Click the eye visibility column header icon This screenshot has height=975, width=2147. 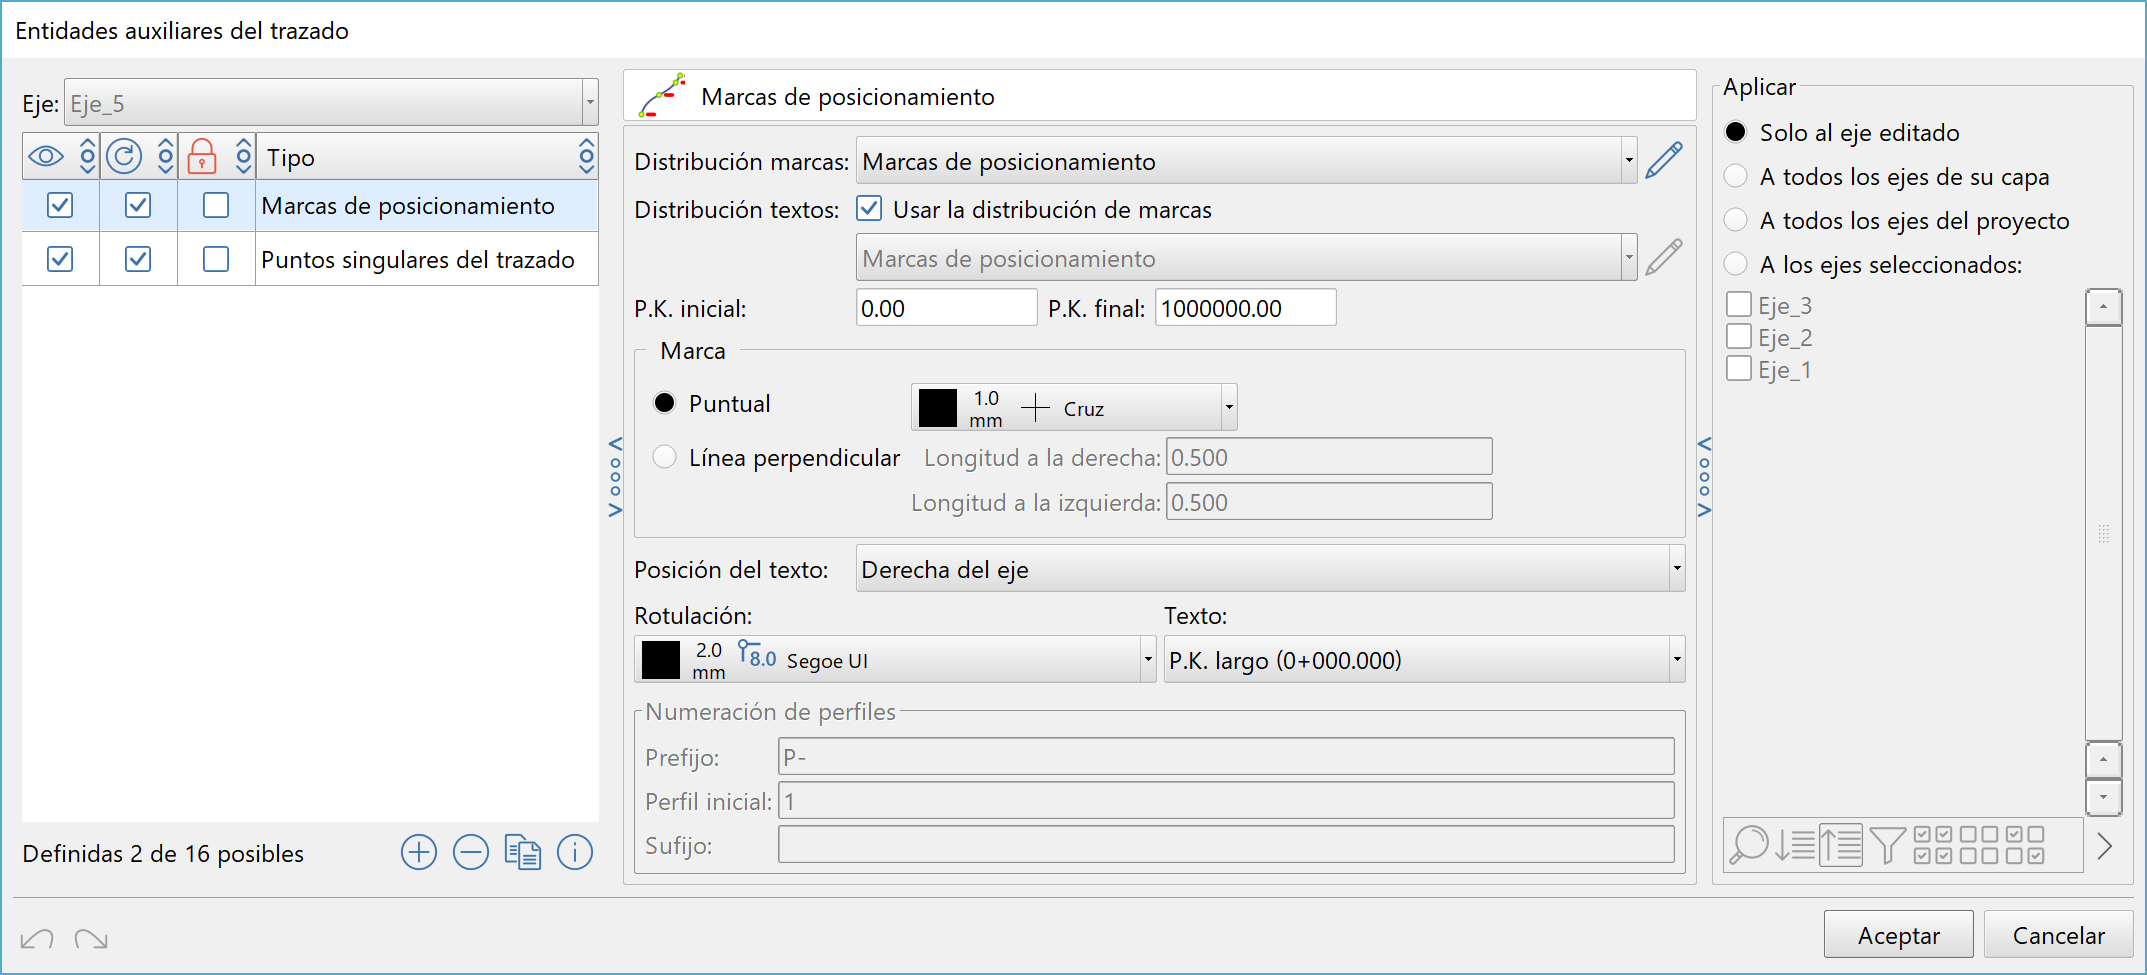46,157
